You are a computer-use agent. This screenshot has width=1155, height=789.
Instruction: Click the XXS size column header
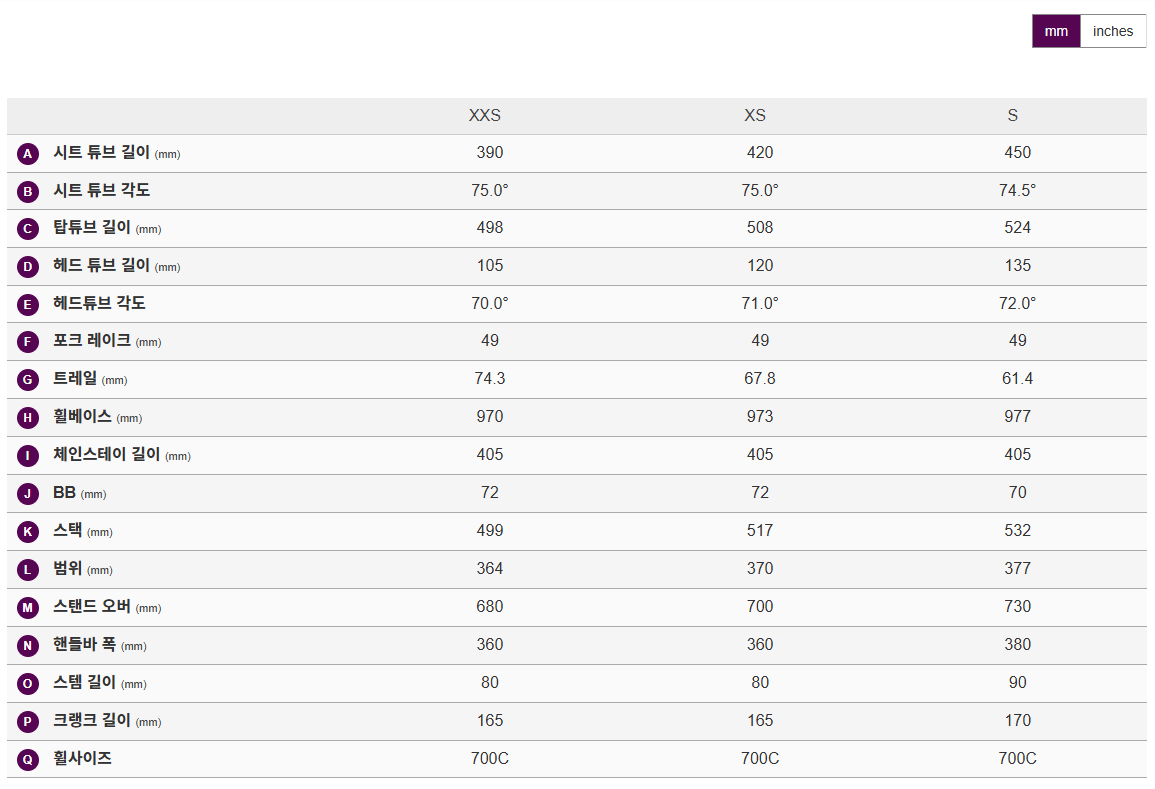(485, 116)
